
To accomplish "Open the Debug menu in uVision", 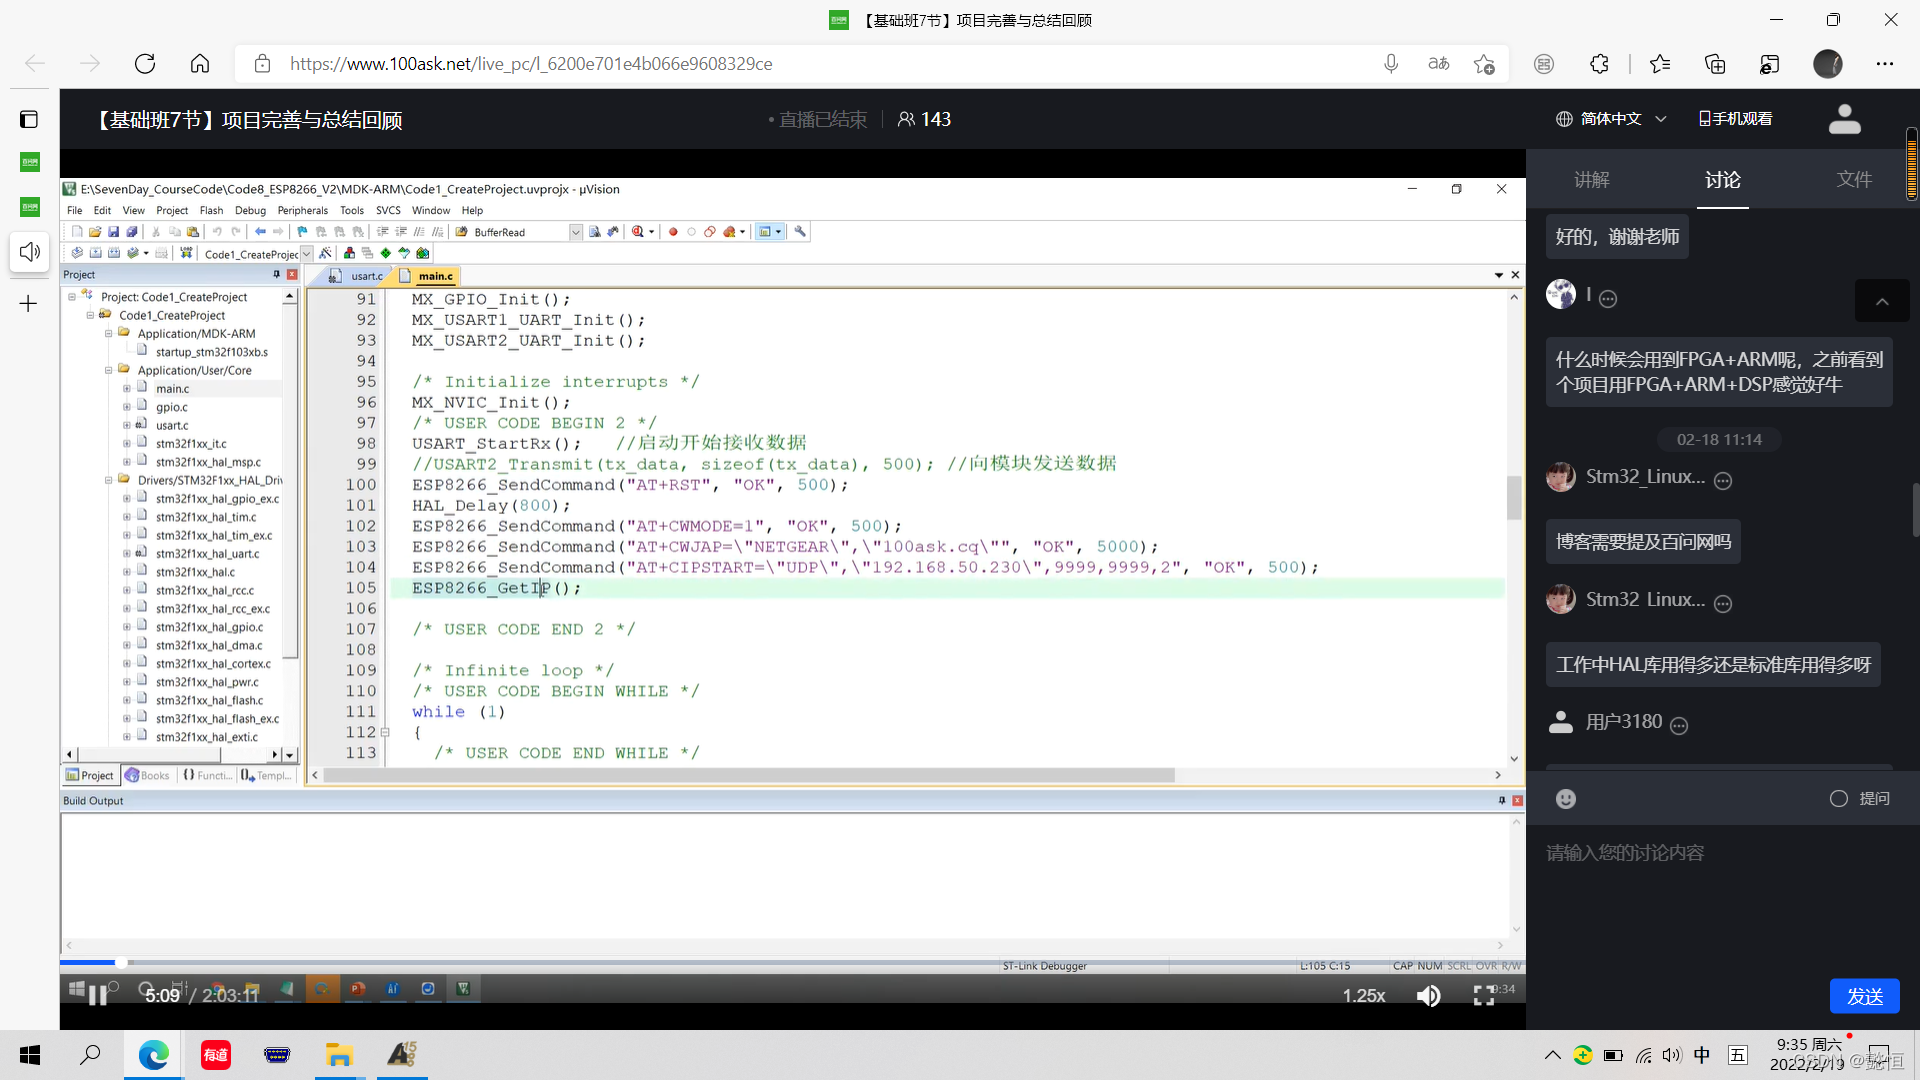I will (x=250, y=210).
